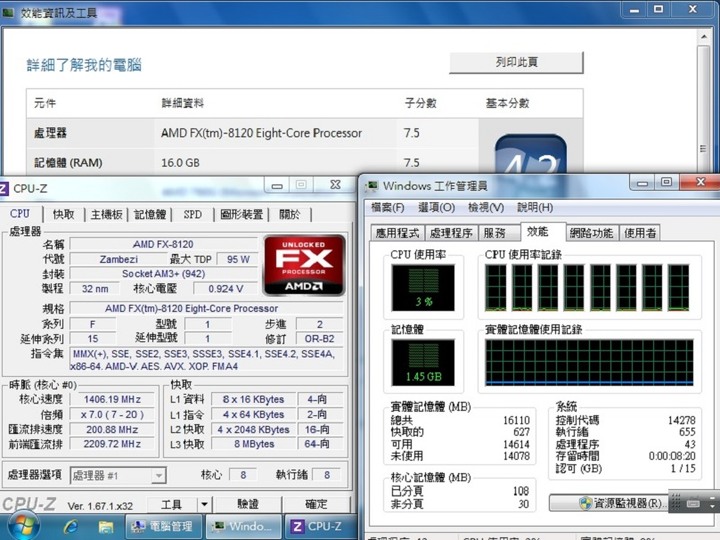720x540 pixels.
Task: Switch to the 處理程序 tab
Action: 451,233
